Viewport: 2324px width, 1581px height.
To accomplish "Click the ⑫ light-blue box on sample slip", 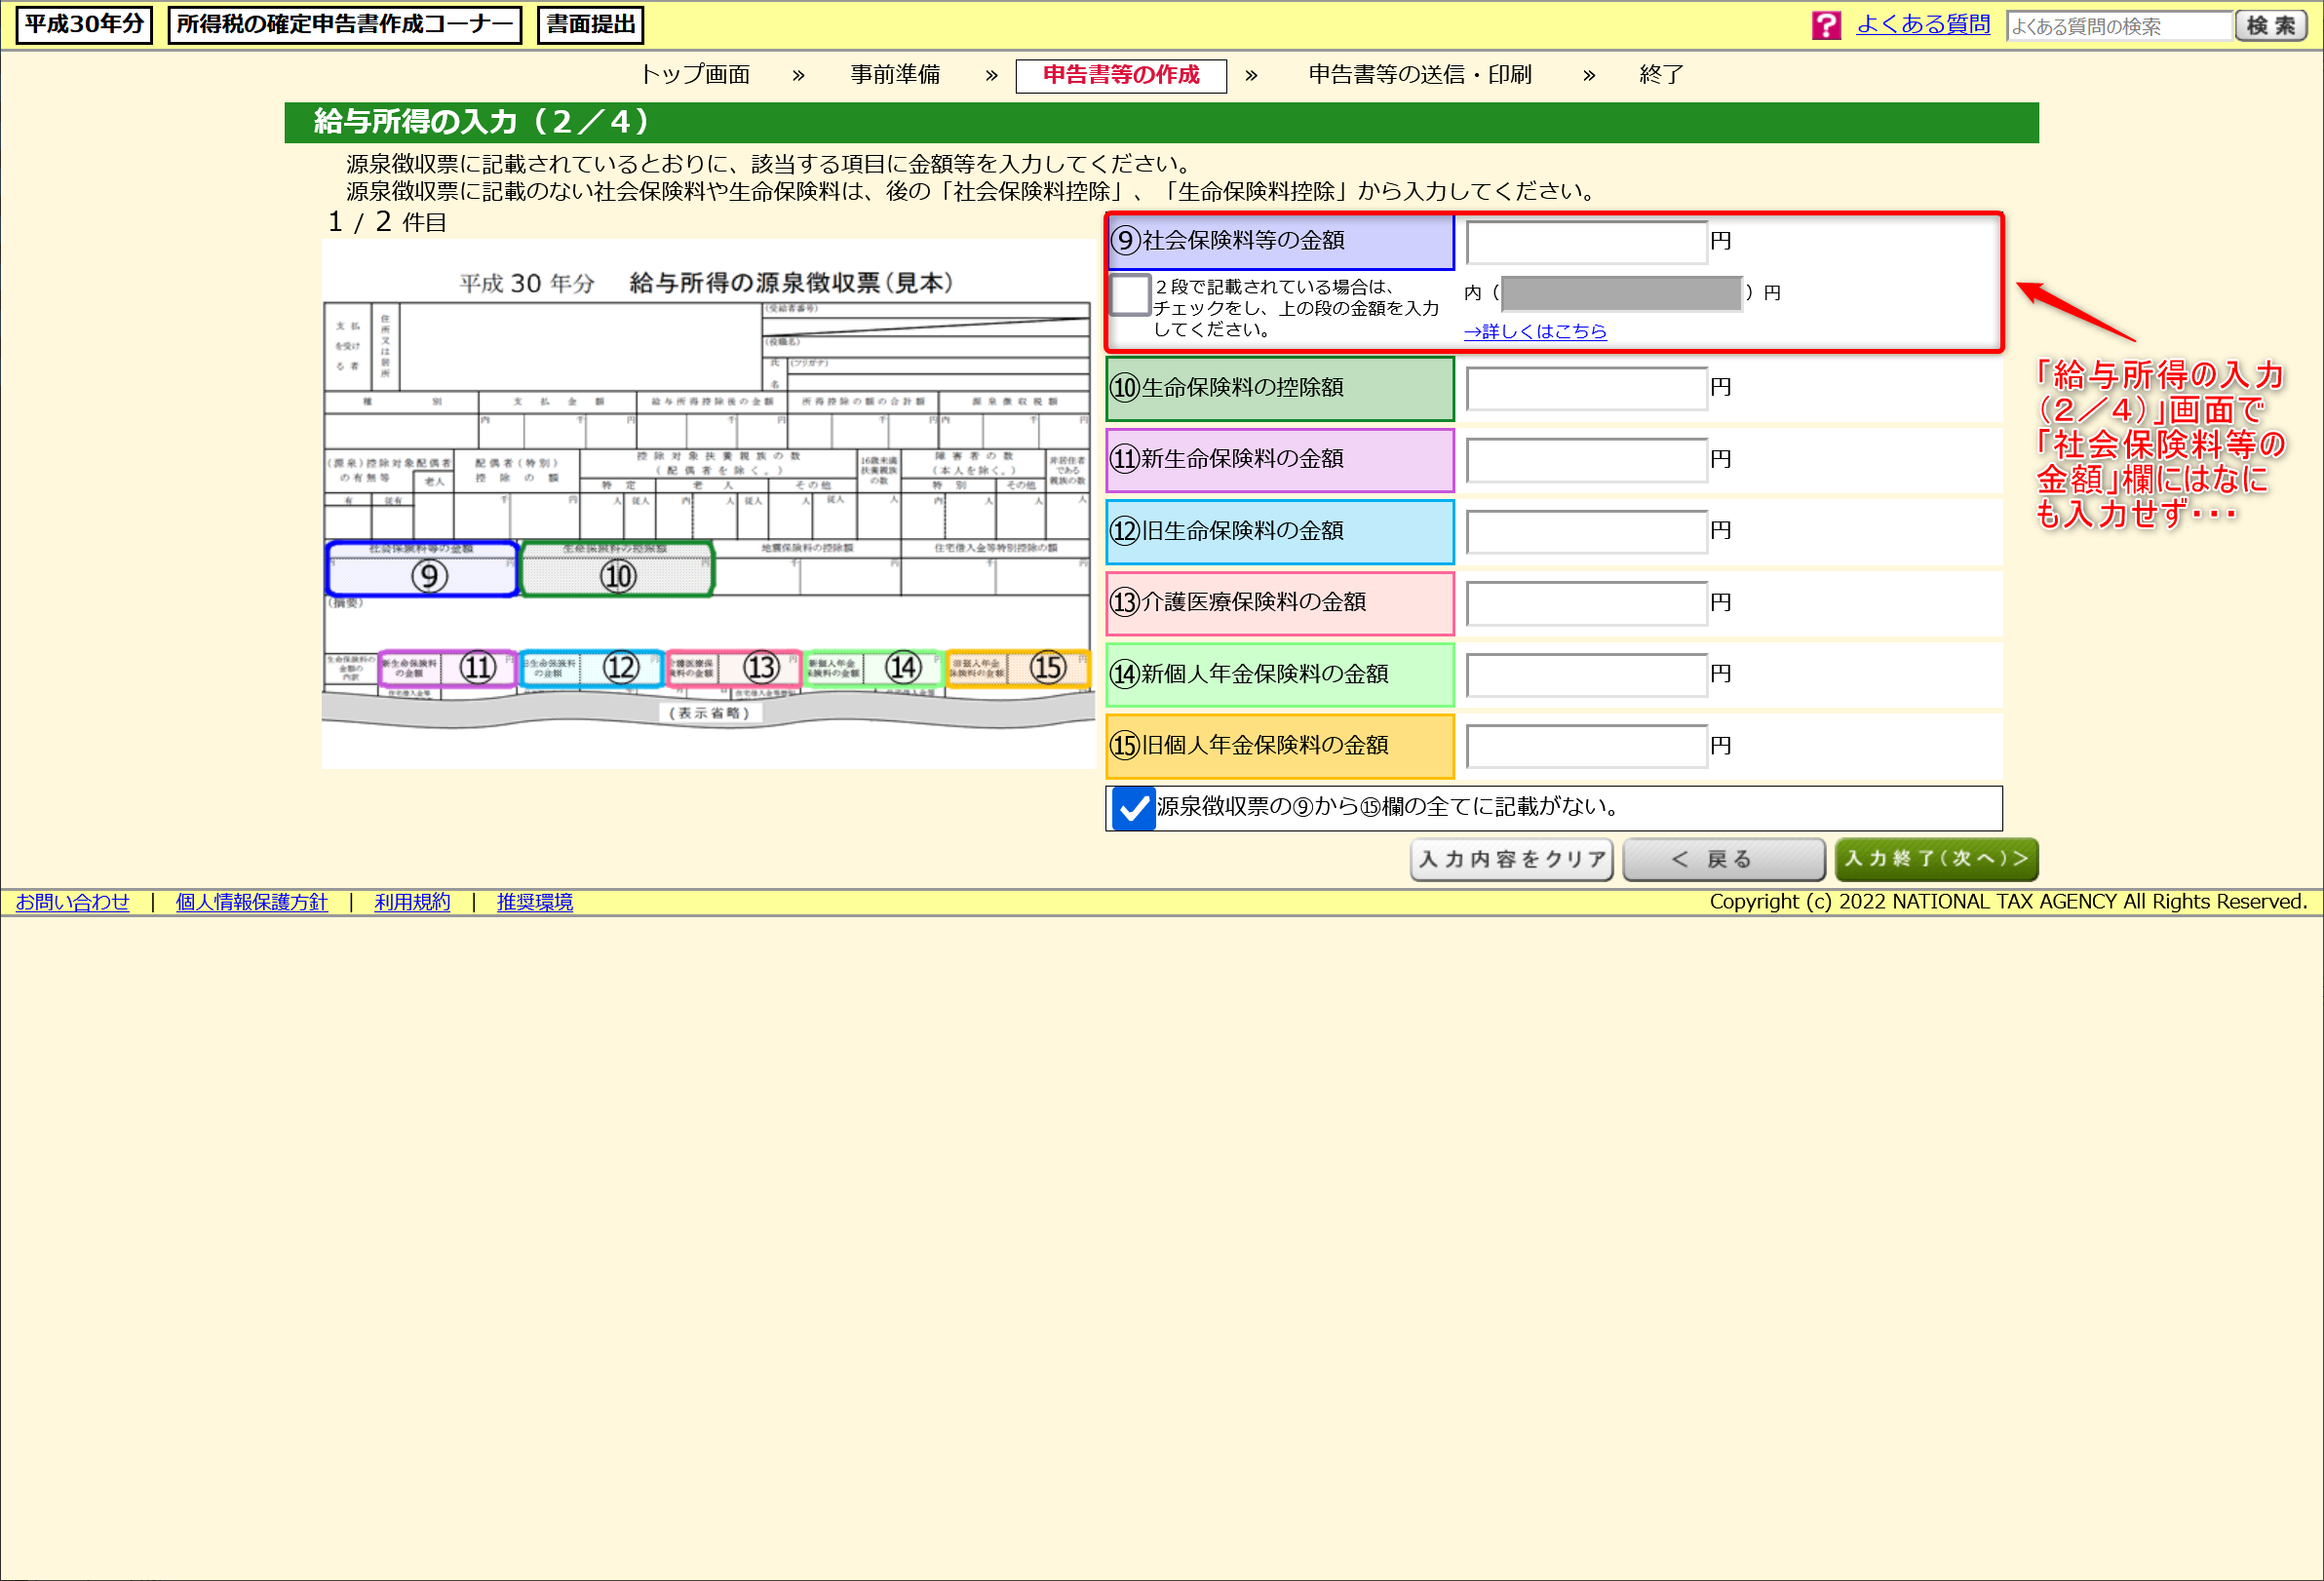I will coord(592,668).
